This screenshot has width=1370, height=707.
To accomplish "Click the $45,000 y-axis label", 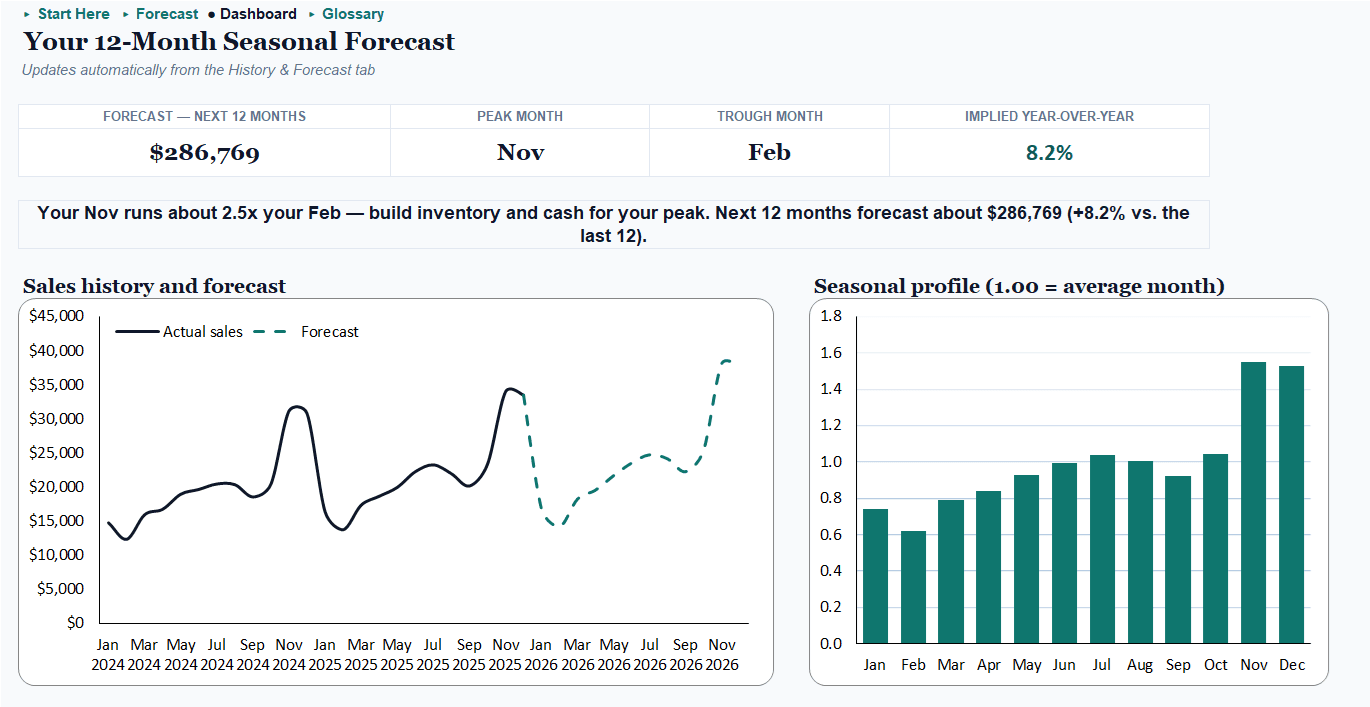I will [x=58, y=316].
